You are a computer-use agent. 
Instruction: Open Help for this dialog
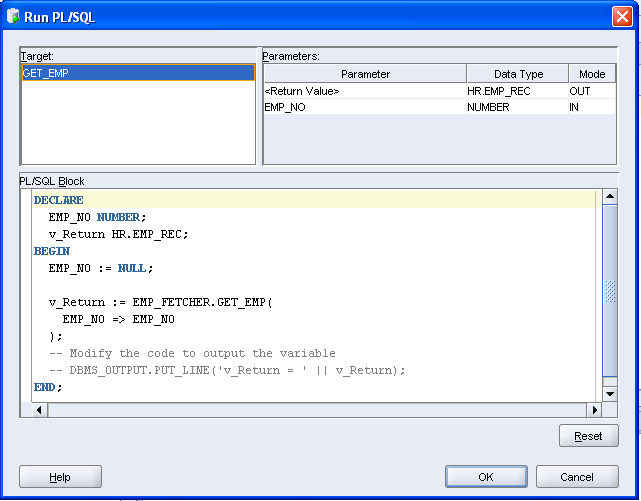point(60,477)
